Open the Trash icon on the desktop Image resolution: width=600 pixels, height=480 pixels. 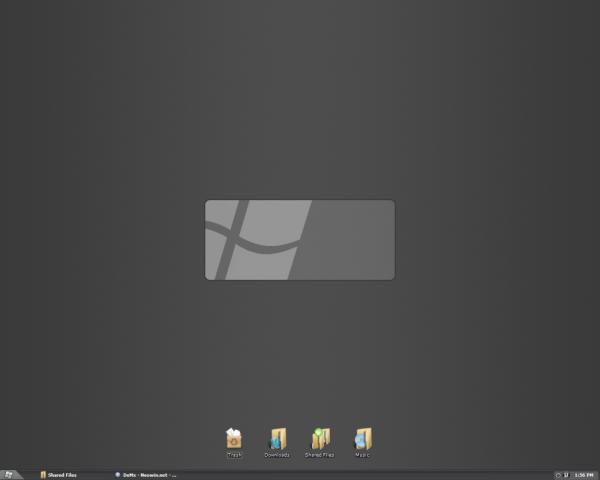click(x=234, y=439)
